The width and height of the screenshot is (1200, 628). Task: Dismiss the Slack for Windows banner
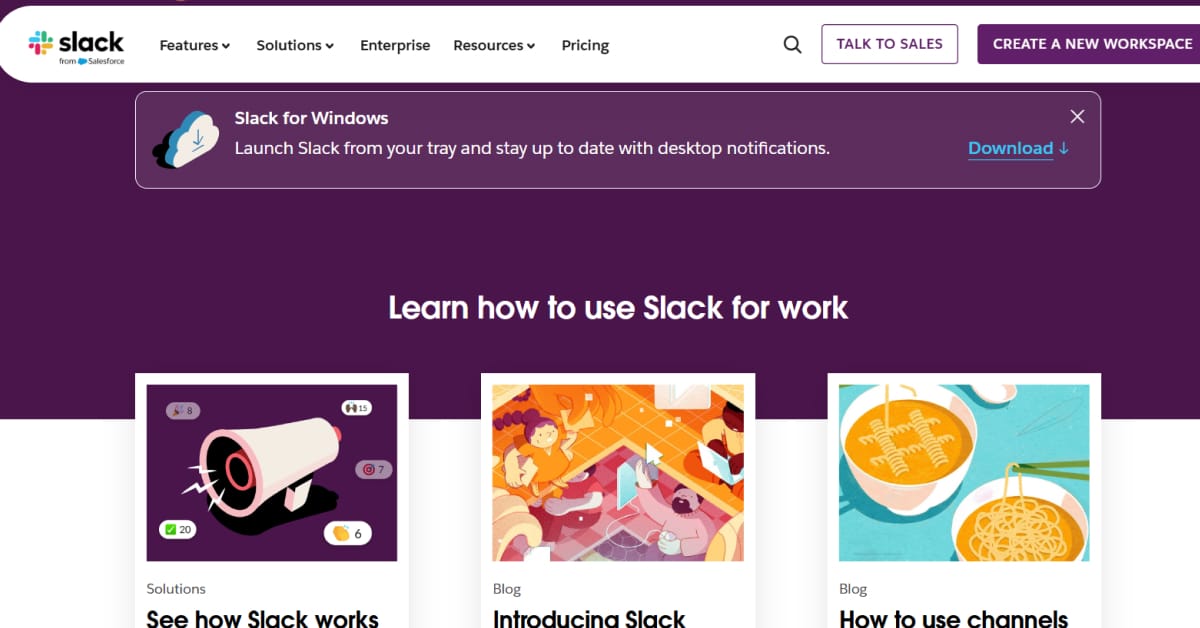1077,116
